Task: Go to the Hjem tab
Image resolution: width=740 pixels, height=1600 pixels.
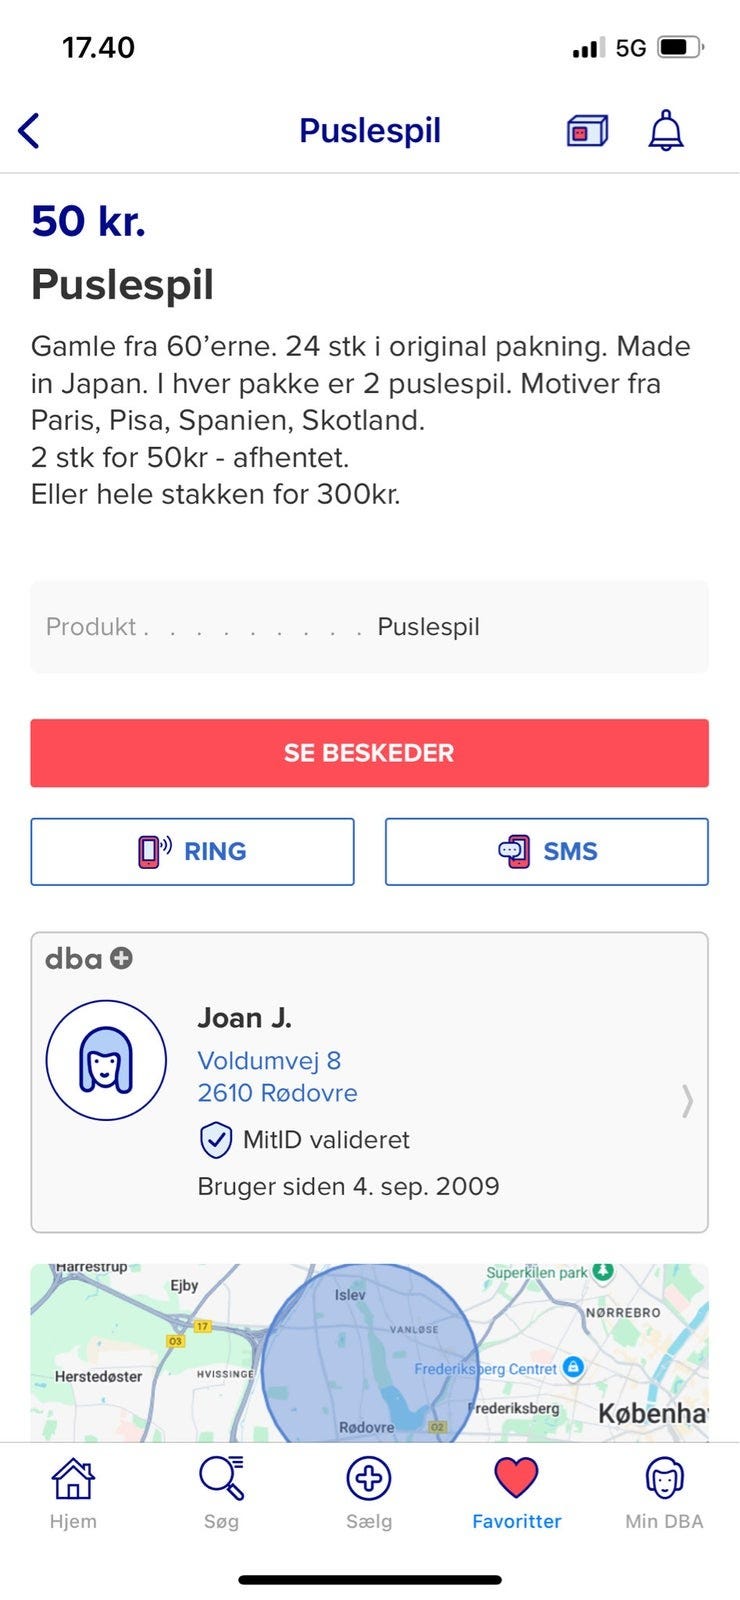Action: click(x=73, y=1492)
